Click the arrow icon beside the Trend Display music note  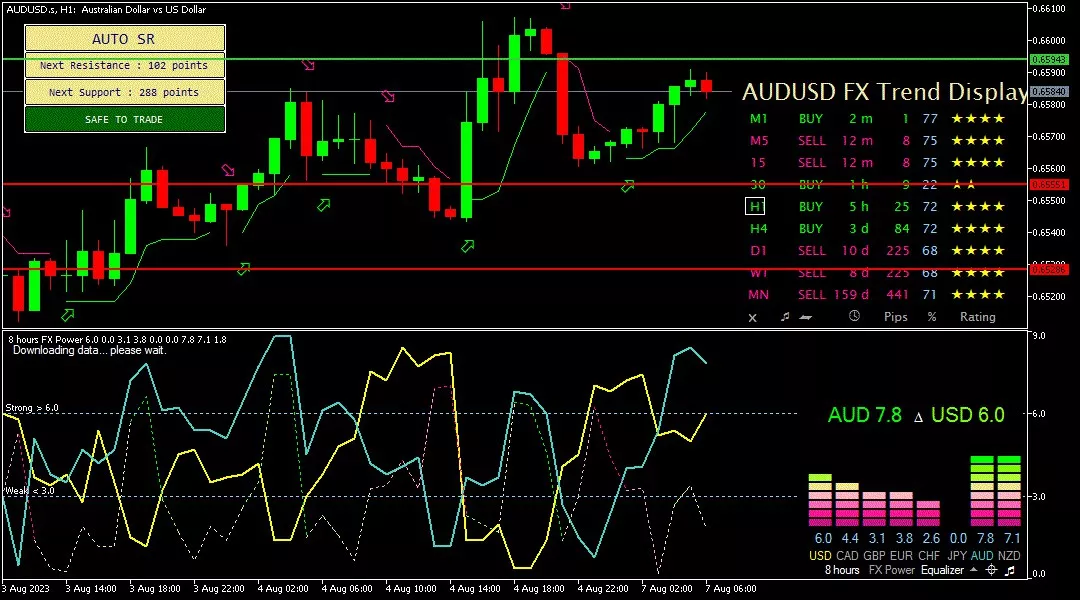pyautogui.click(x=805, y=318)
